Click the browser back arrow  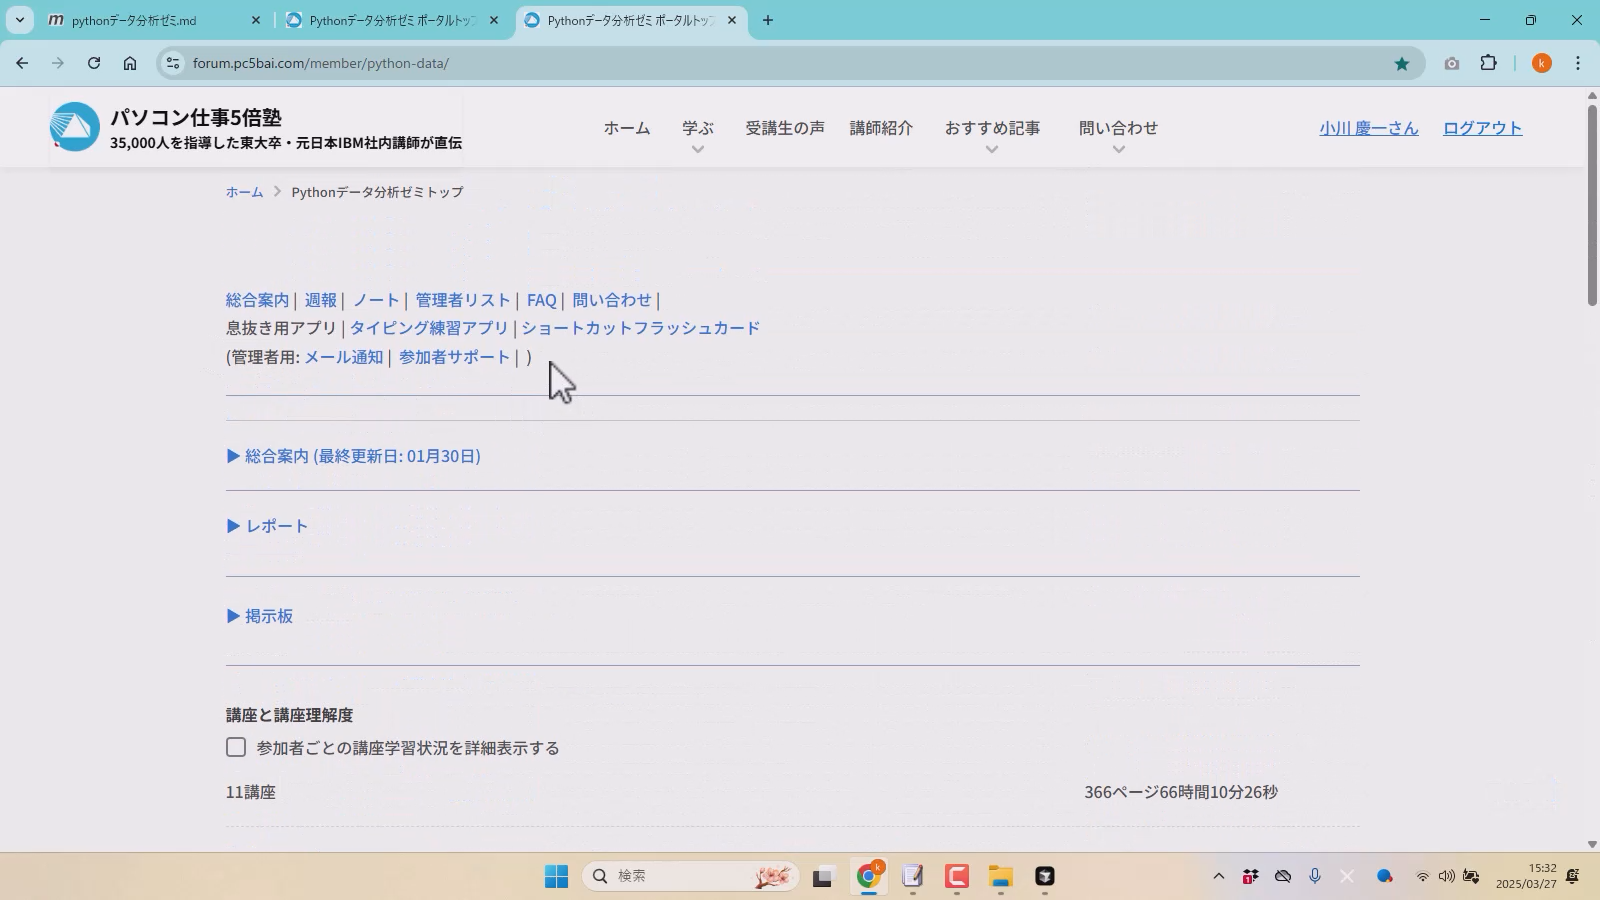22,63
